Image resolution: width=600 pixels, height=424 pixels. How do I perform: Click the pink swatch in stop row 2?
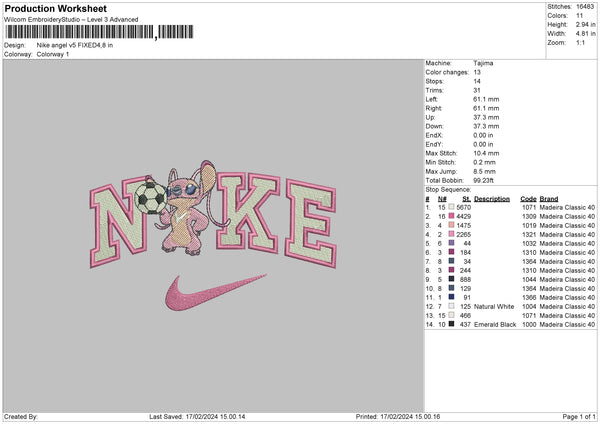(x=452, y=216)
